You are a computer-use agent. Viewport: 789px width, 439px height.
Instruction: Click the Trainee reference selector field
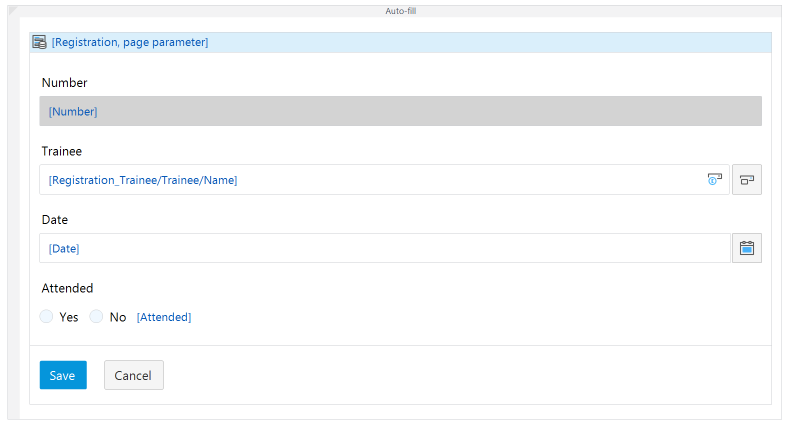[x=384, y=180]
